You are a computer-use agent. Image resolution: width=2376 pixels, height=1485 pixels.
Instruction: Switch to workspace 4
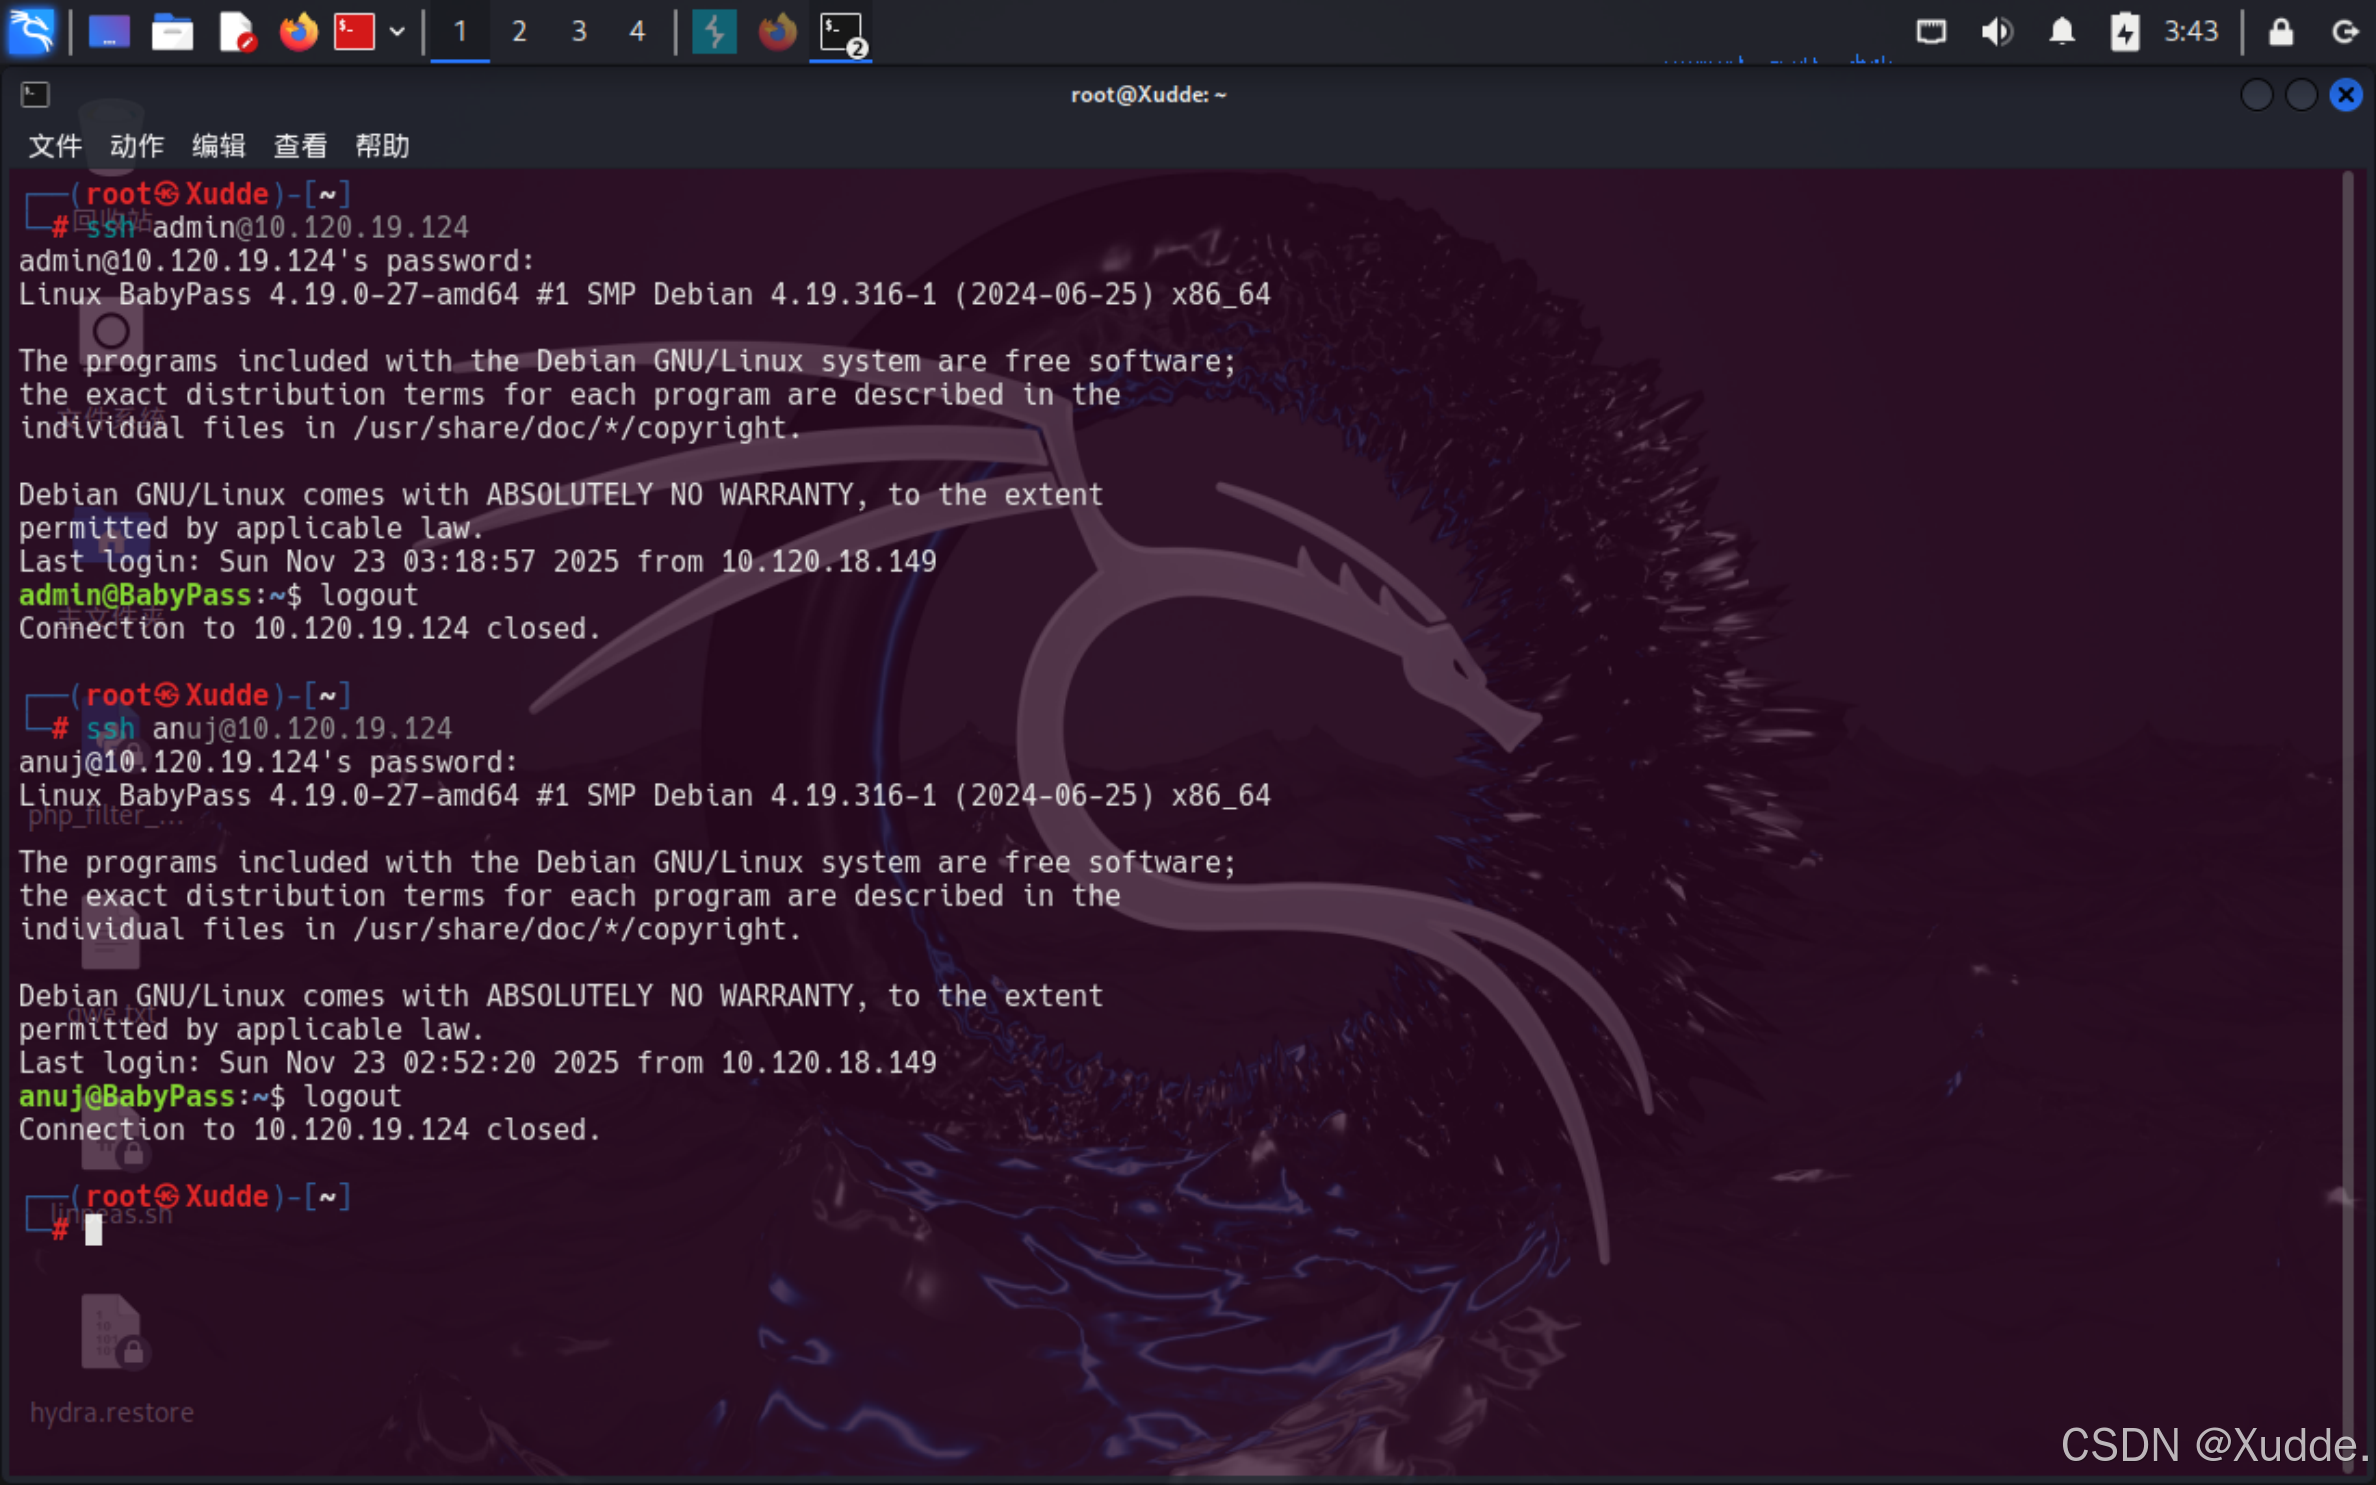coord(637,32)
